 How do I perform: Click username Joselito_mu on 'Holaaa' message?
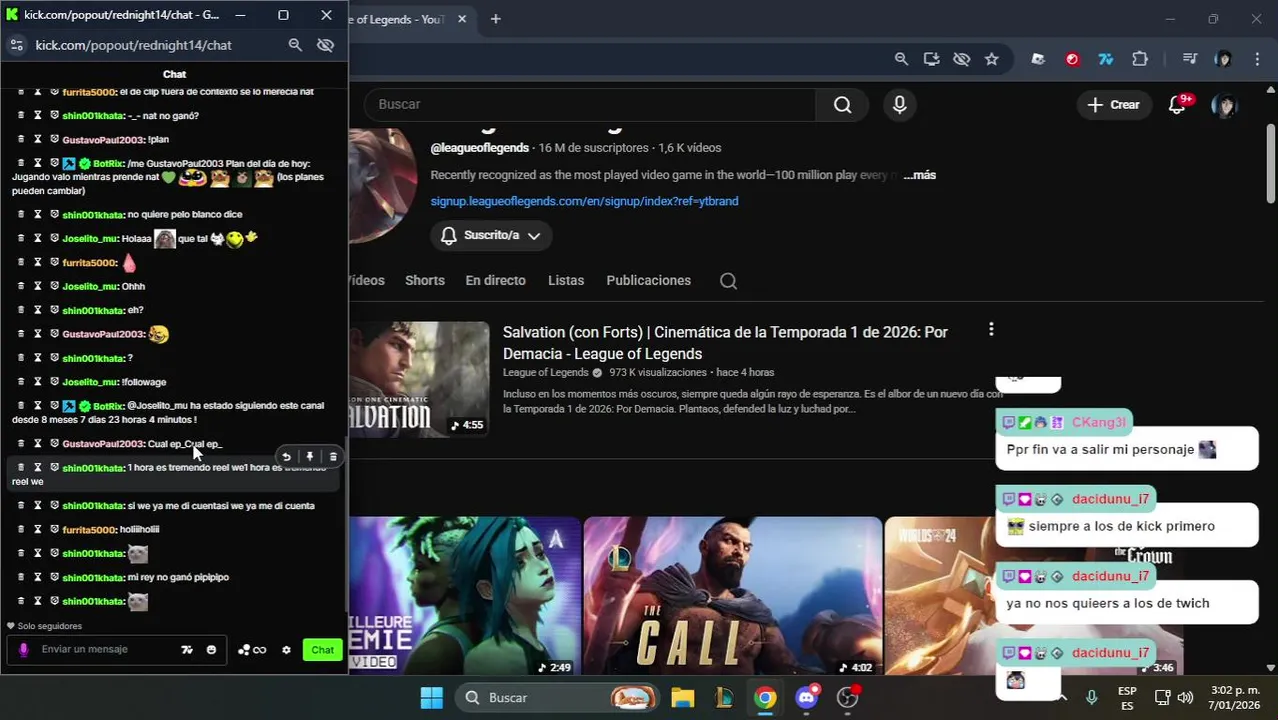click(89, 239)
